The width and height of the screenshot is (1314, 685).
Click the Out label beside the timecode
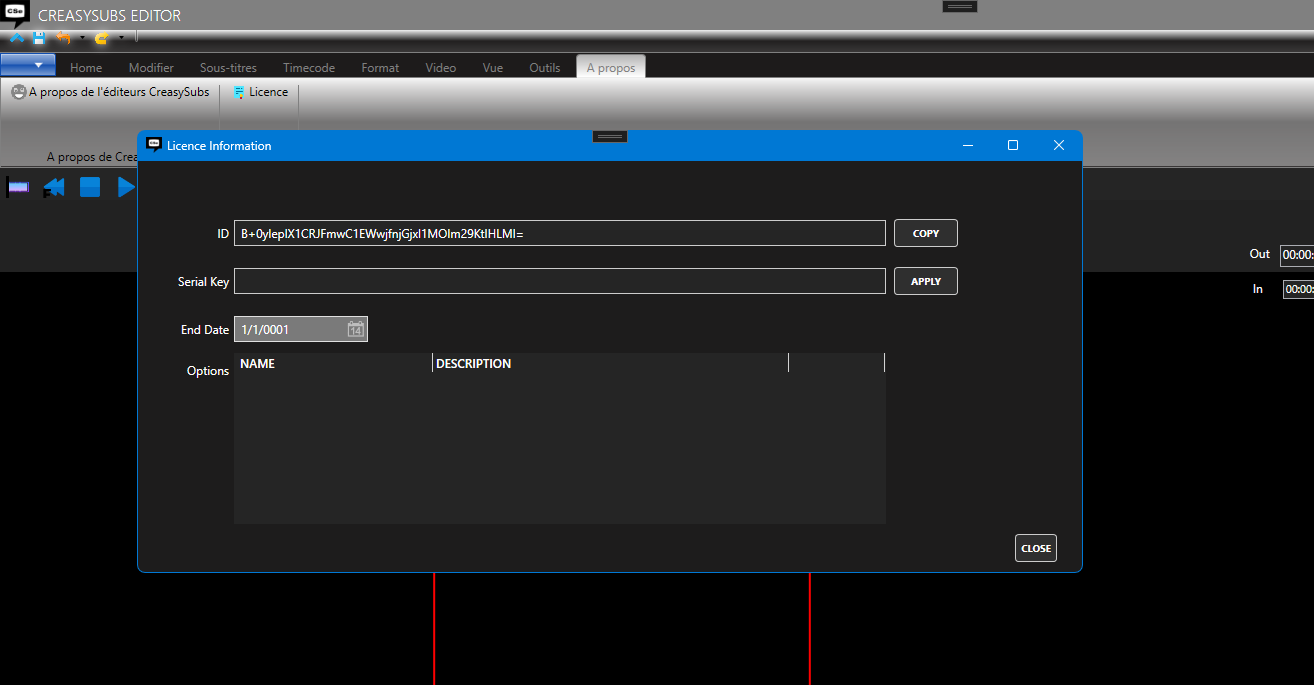click(x=1260, y=254)
